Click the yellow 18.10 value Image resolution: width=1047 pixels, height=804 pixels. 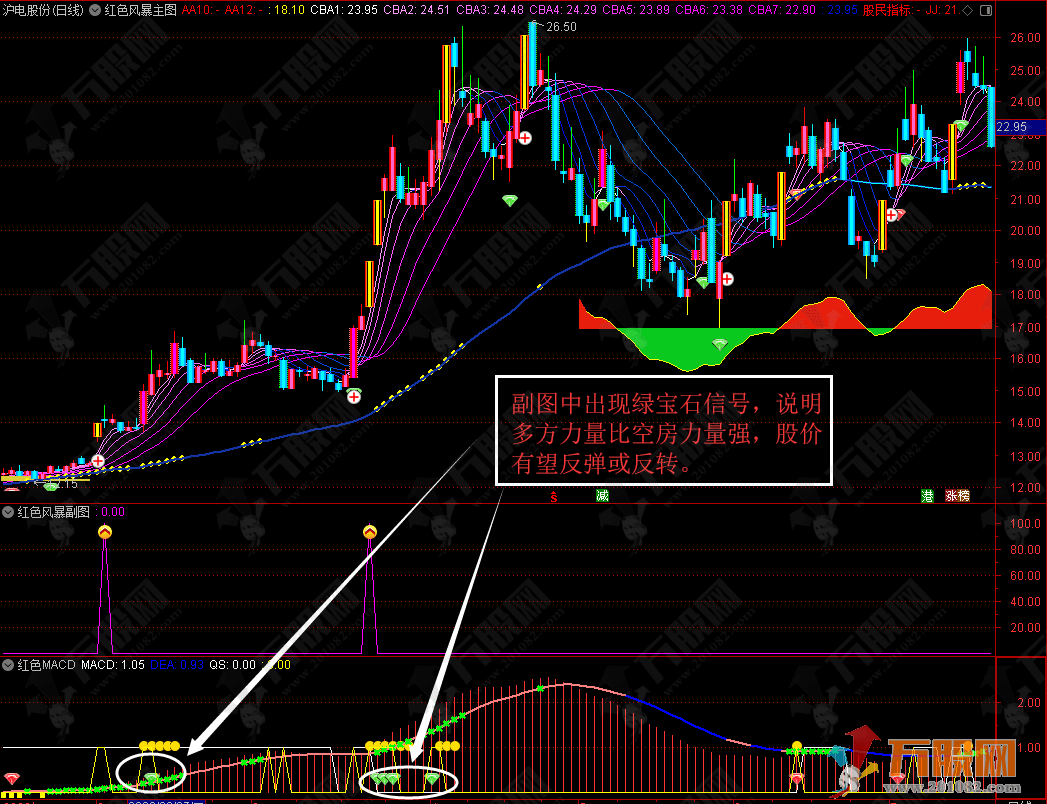click(x=290, y=10)
